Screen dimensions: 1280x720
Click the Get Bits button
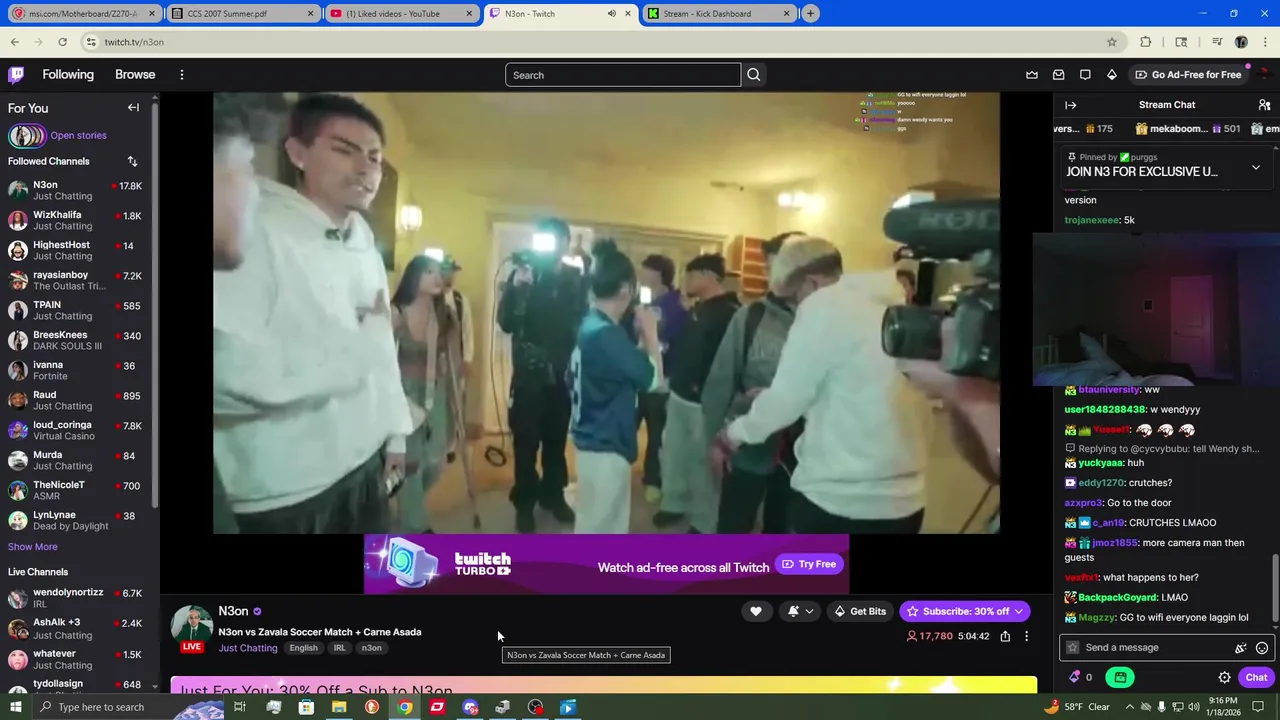(860, 611)
